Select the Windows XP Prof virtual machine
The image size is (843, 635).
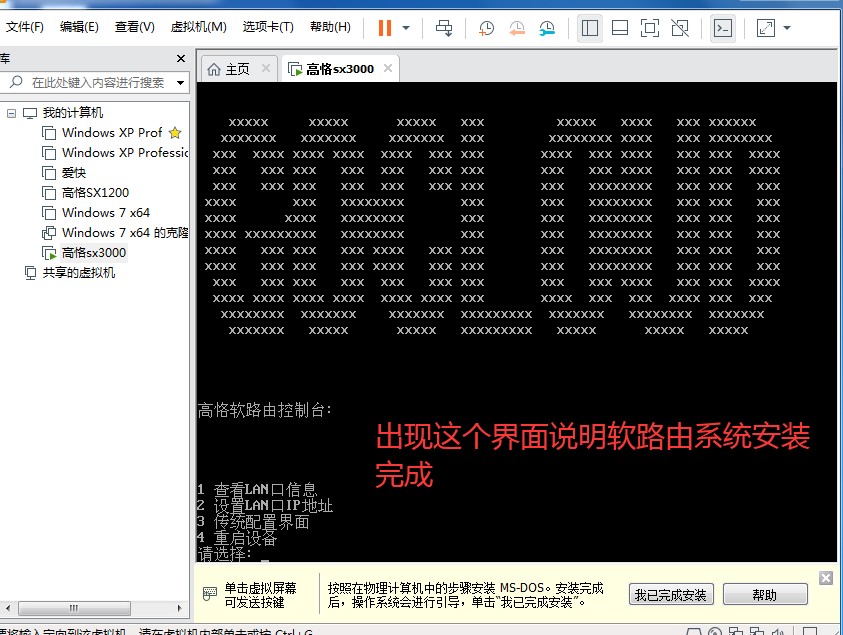pyautogui.click(x=112, y=133)
